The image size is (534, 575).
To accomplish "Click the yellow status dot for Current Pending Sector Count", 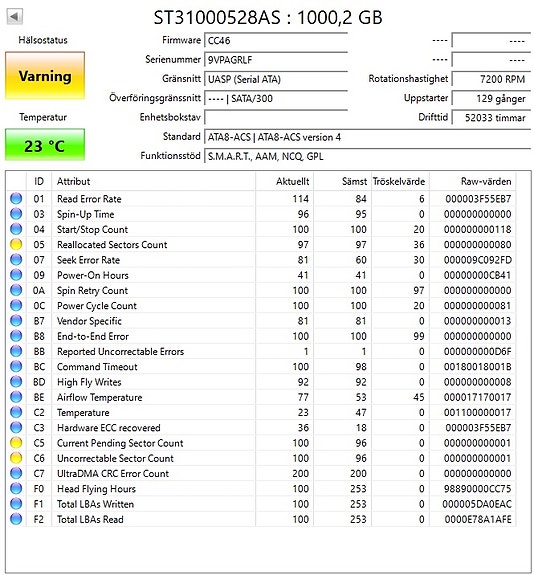I will point(16,443).
